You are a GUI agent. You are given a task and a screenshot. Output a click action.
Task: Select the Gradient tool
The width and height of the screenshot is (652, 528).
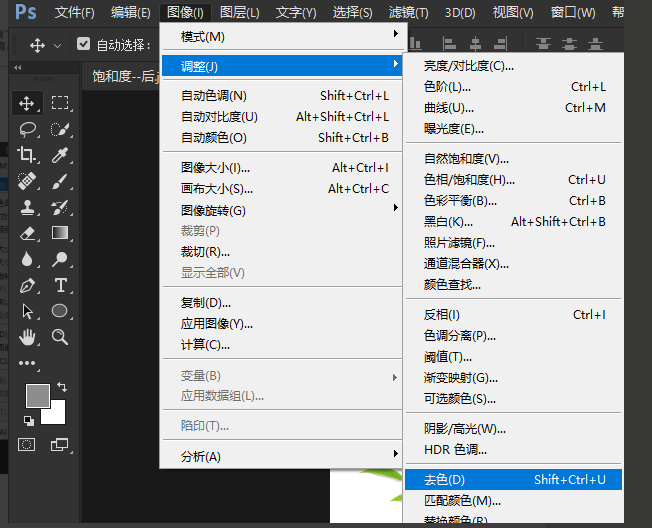(60, 233)
